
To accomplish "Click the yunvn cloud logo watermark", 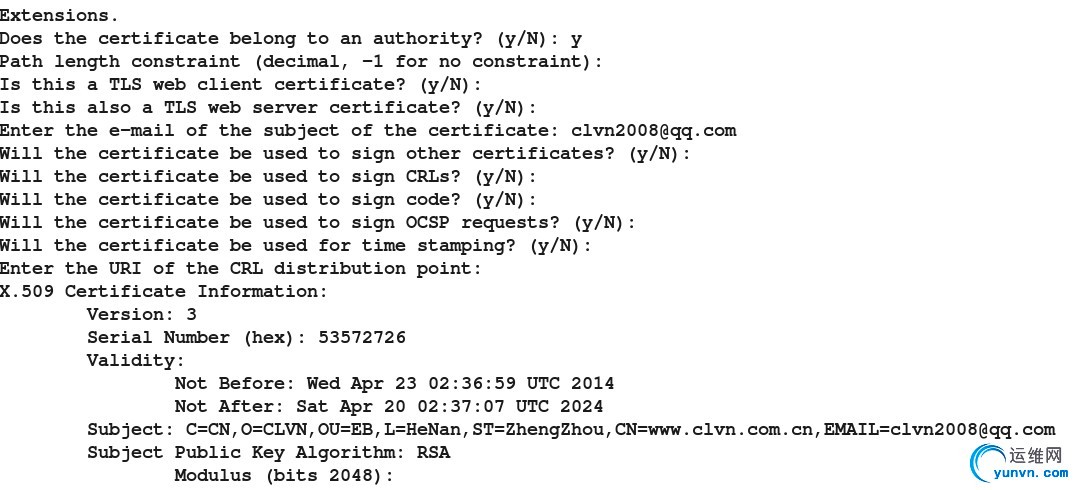I will coord(990,465).
